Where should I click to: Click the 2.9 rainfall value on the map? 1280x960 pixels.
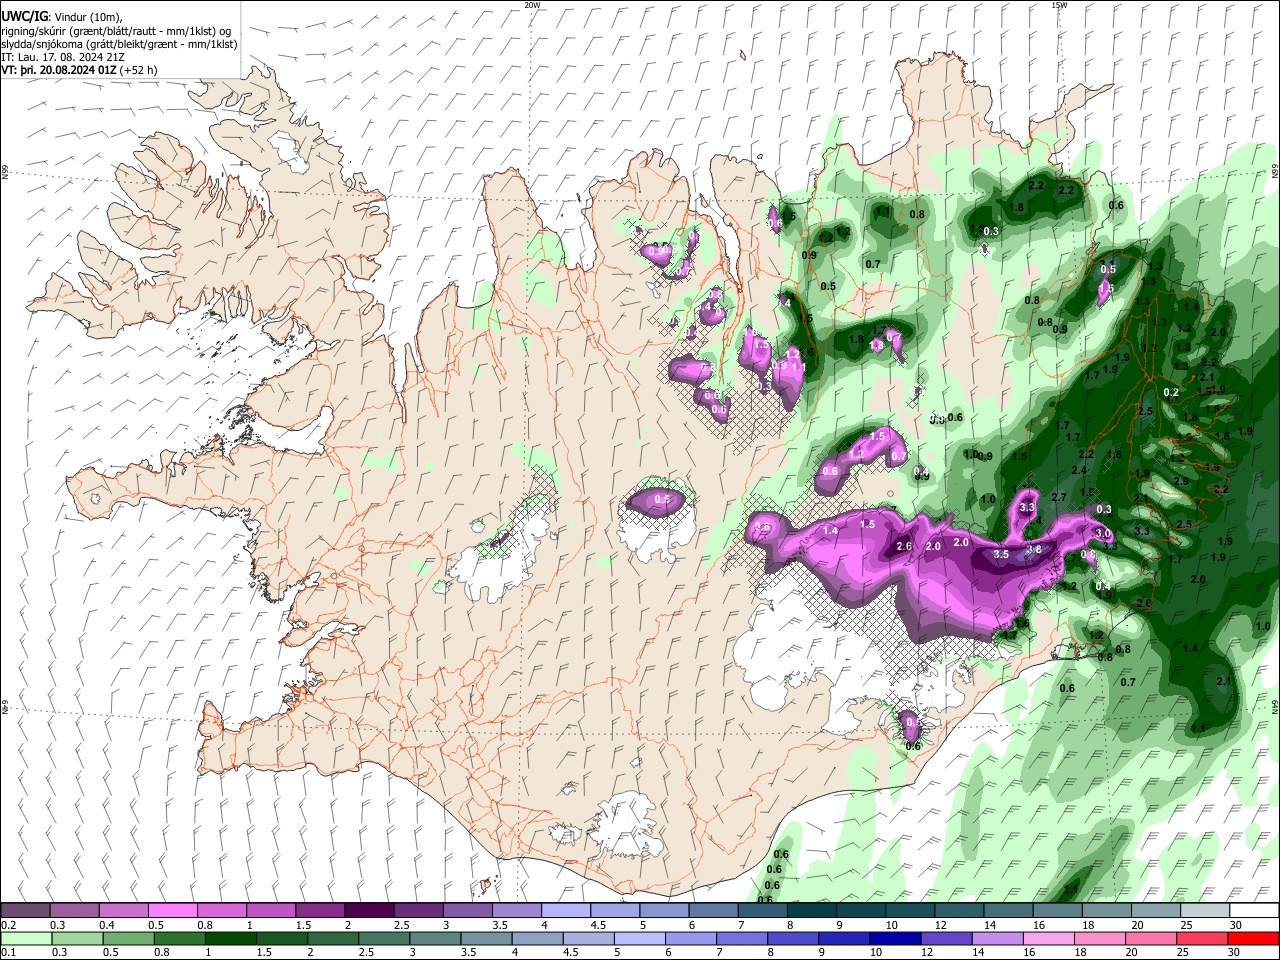[x=1183, y=481]
